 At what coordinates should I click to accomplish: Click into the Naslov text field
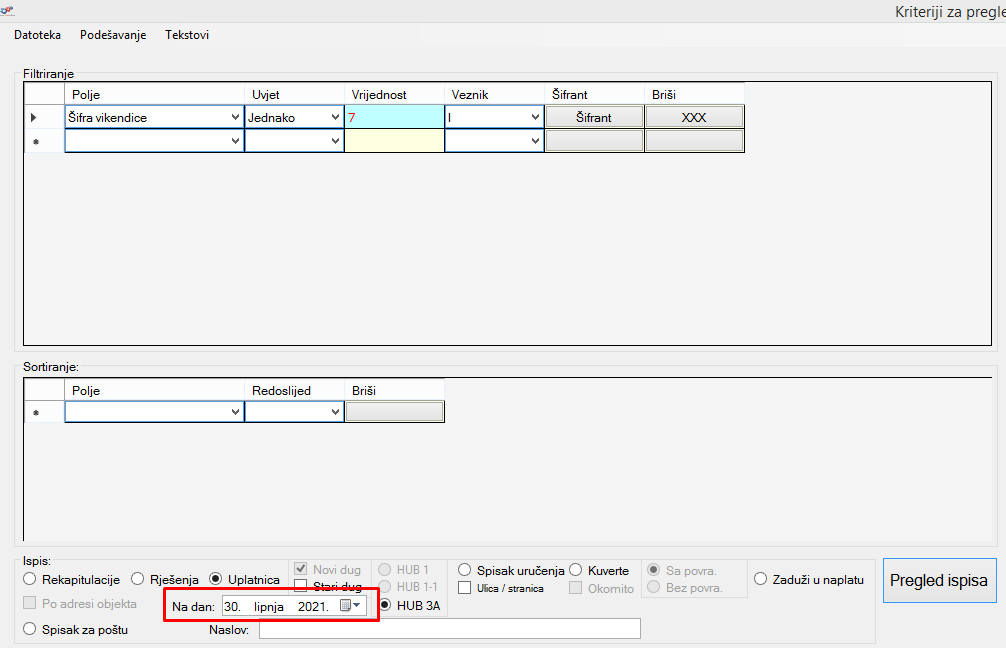(449, 629)
